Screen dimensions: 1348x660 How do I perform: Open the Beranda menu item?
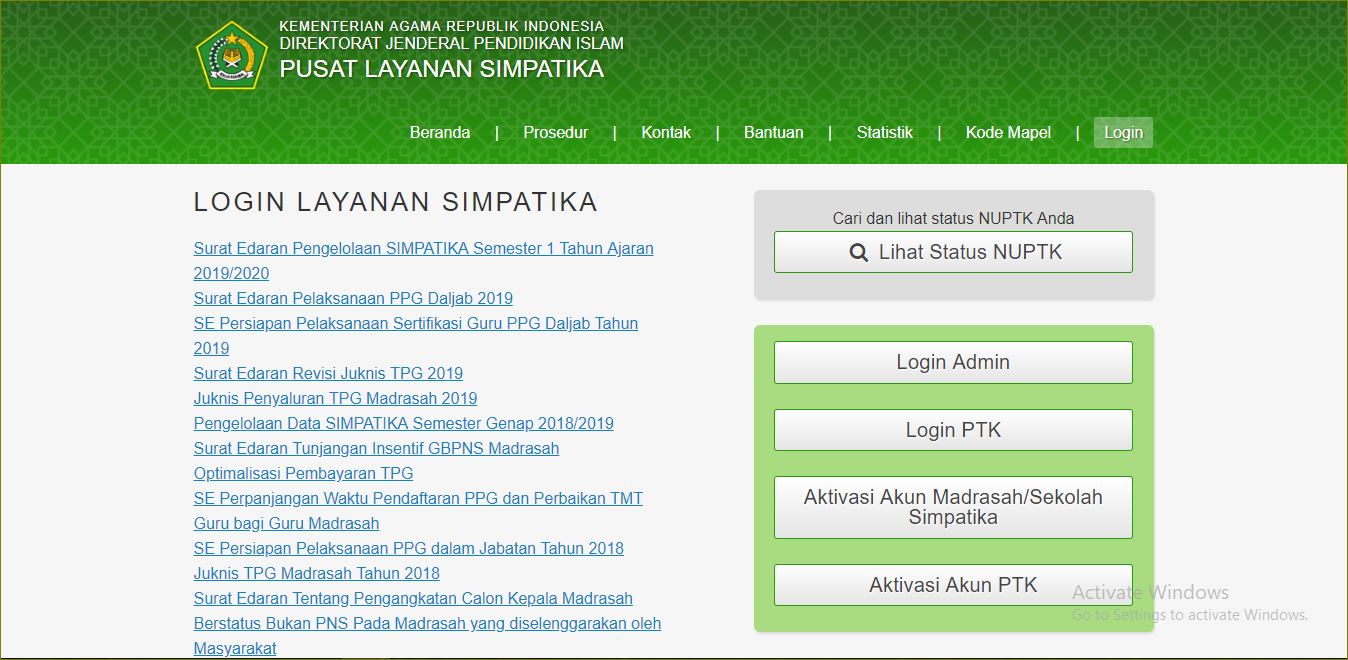click(440, 132)
